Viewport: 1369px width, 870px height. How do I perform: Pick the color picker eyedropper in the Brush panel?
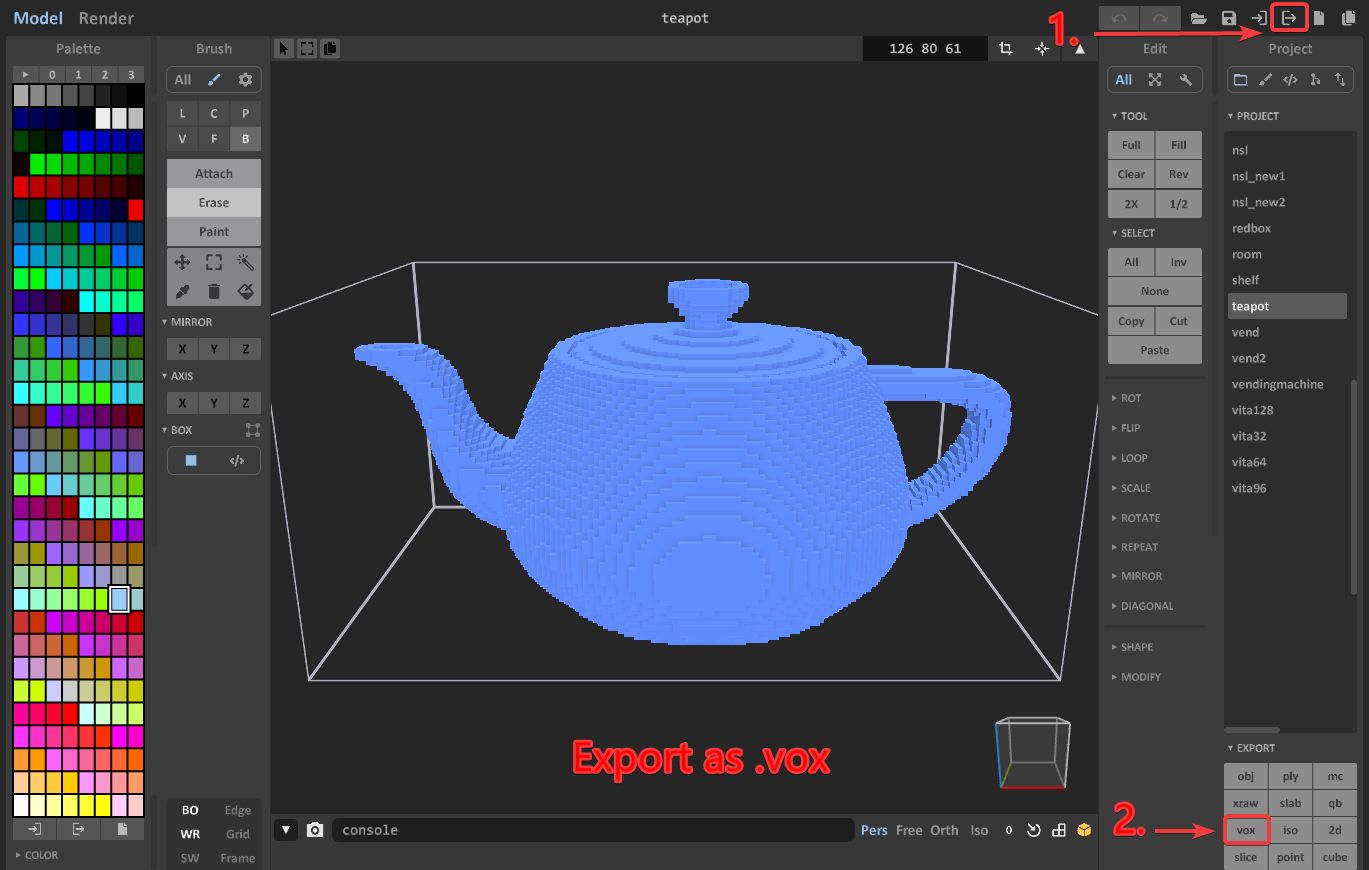pos(181,291)
